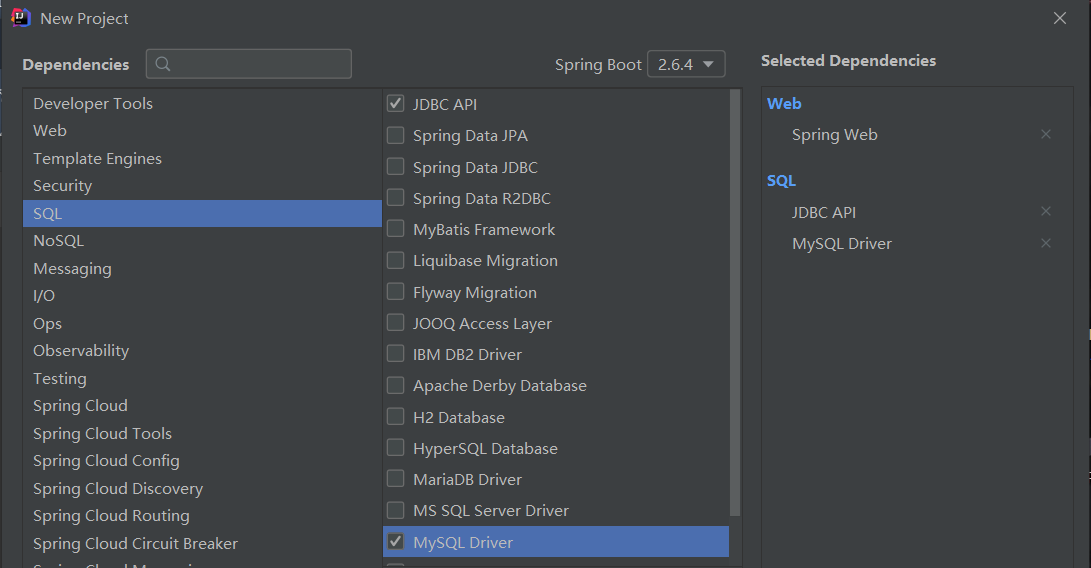Open Spring Cloud Tools category

point(202,434)
